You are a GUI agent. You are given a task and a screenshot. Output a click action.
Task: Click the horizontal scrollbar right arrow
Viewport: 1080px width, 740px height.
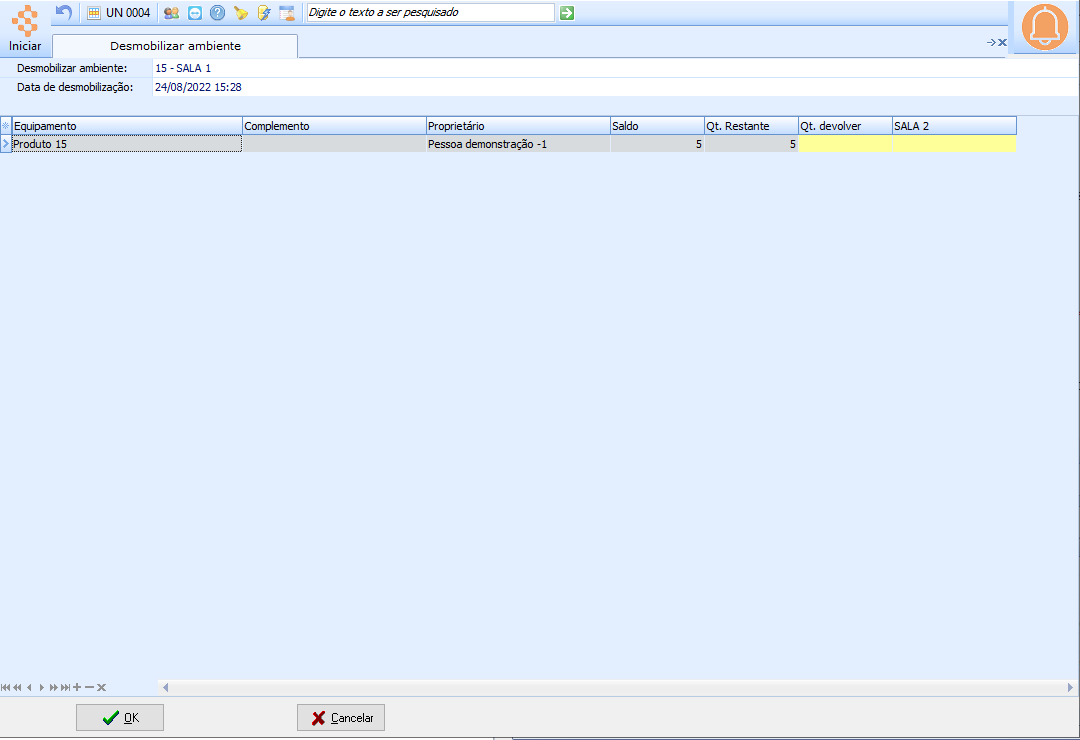[1070, 688]
